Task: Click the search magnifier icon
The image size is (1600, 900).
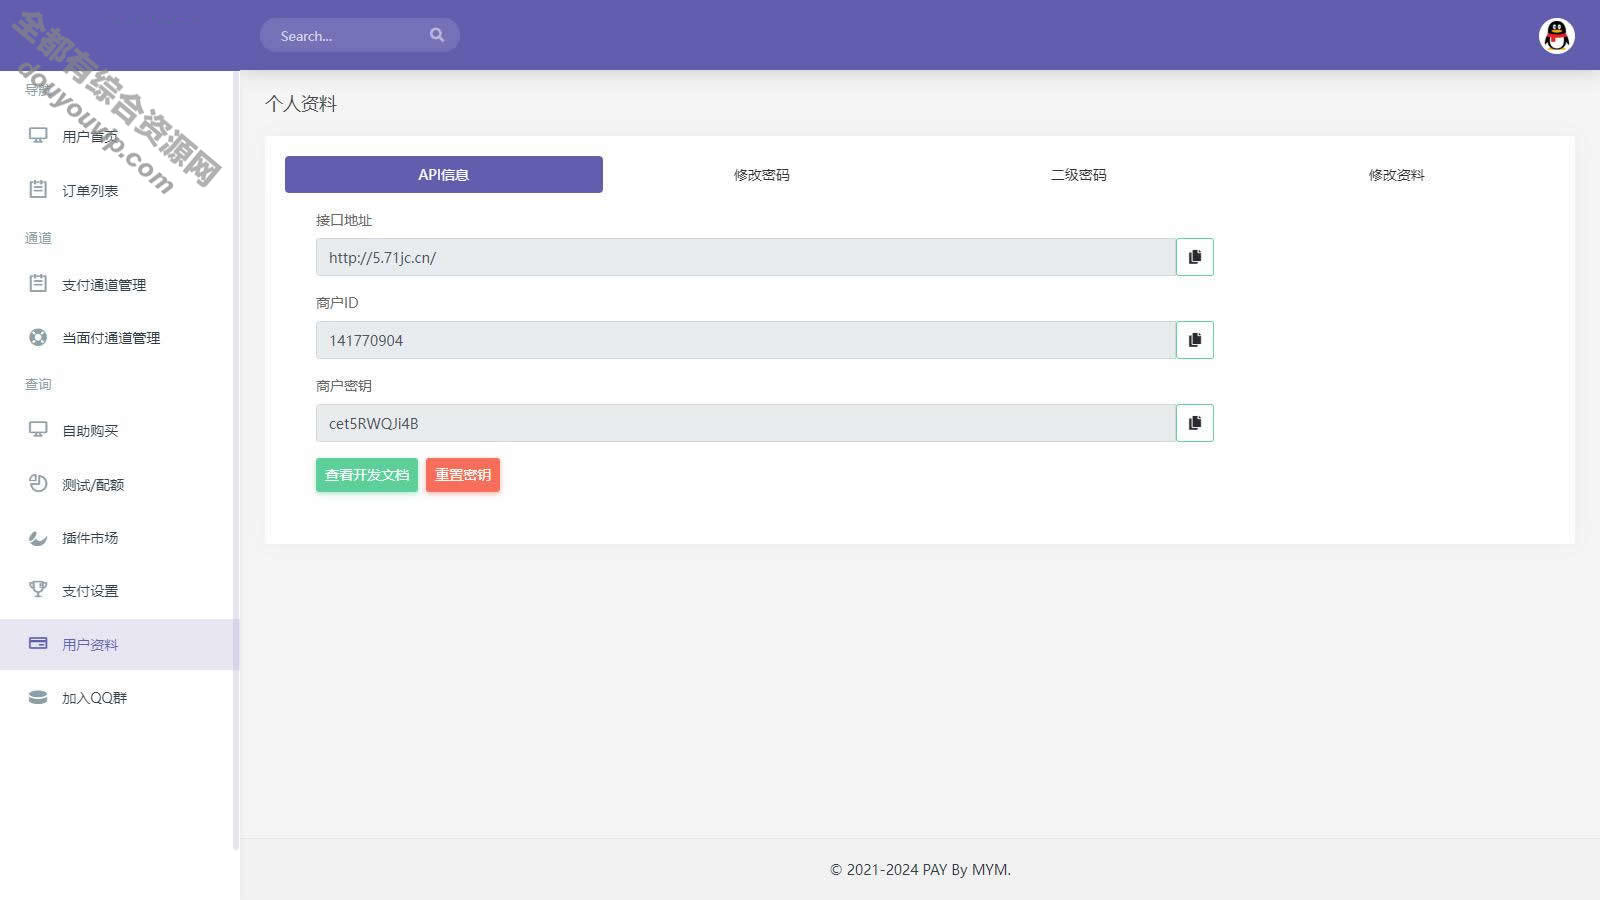Action: [437, 35]
